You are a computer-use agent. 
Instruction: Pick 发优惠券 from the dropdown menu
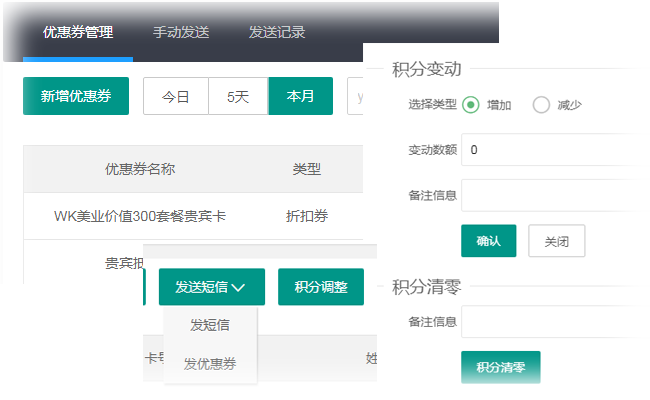click(210, 365)
